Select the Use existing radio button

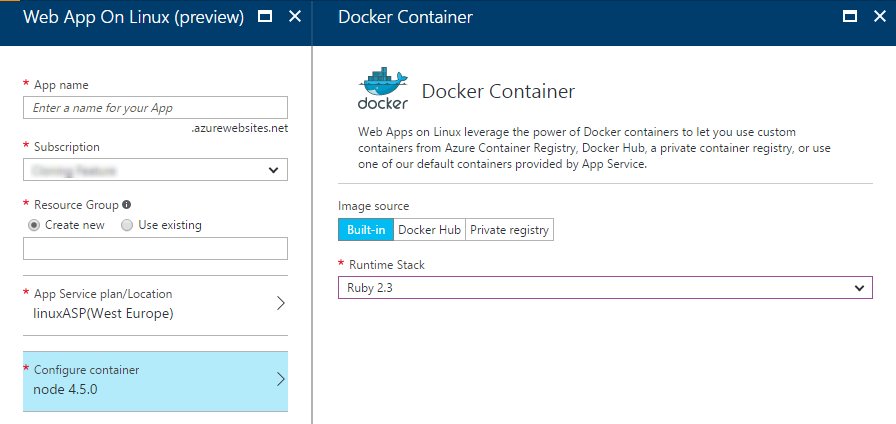click(127, 225)
